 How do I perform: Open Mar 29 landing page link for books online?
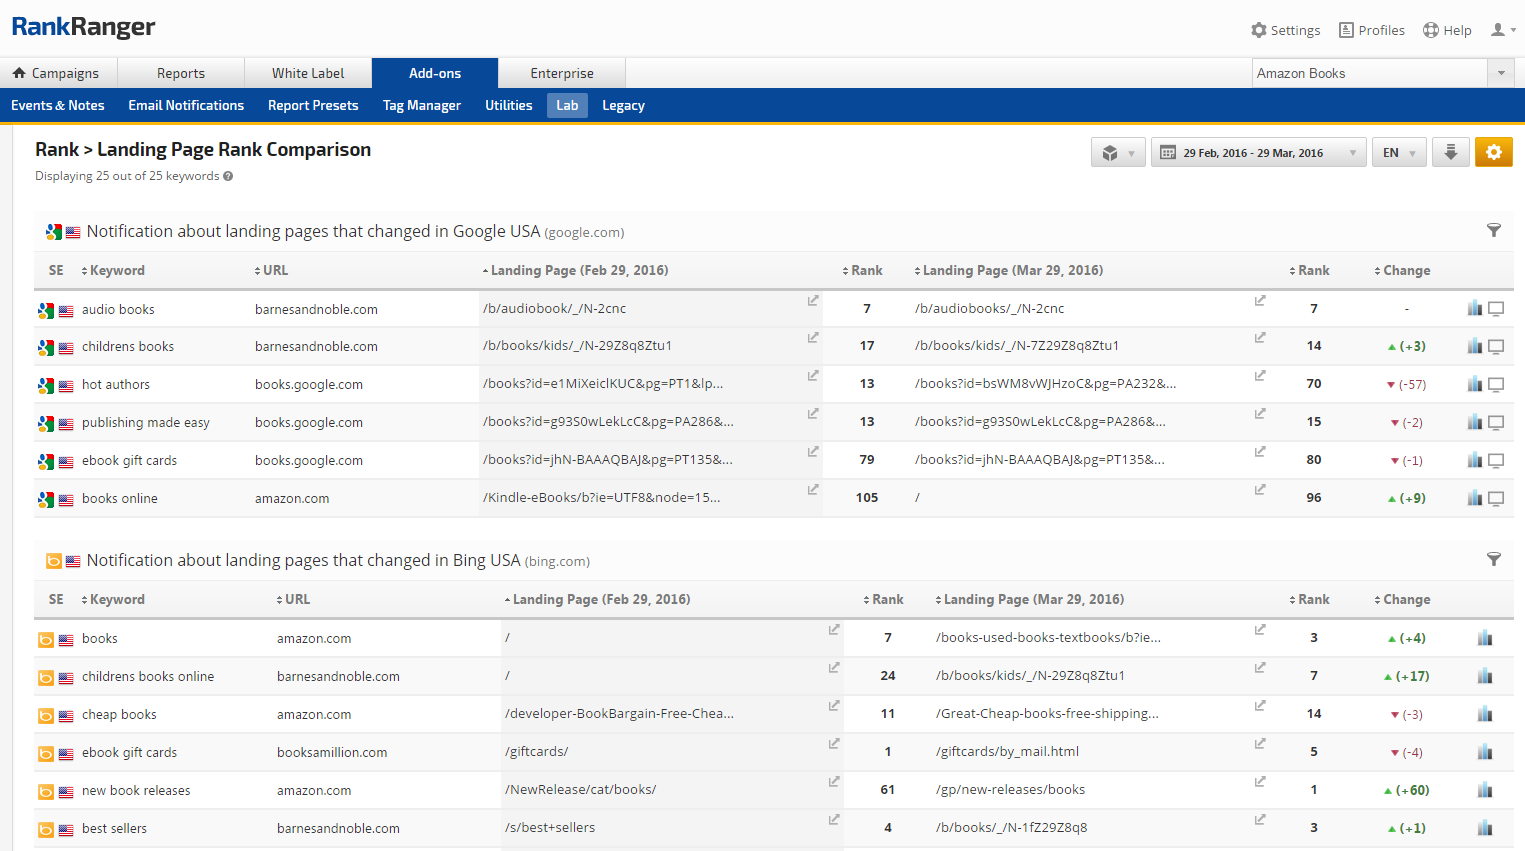click(x=1260, y=490)
